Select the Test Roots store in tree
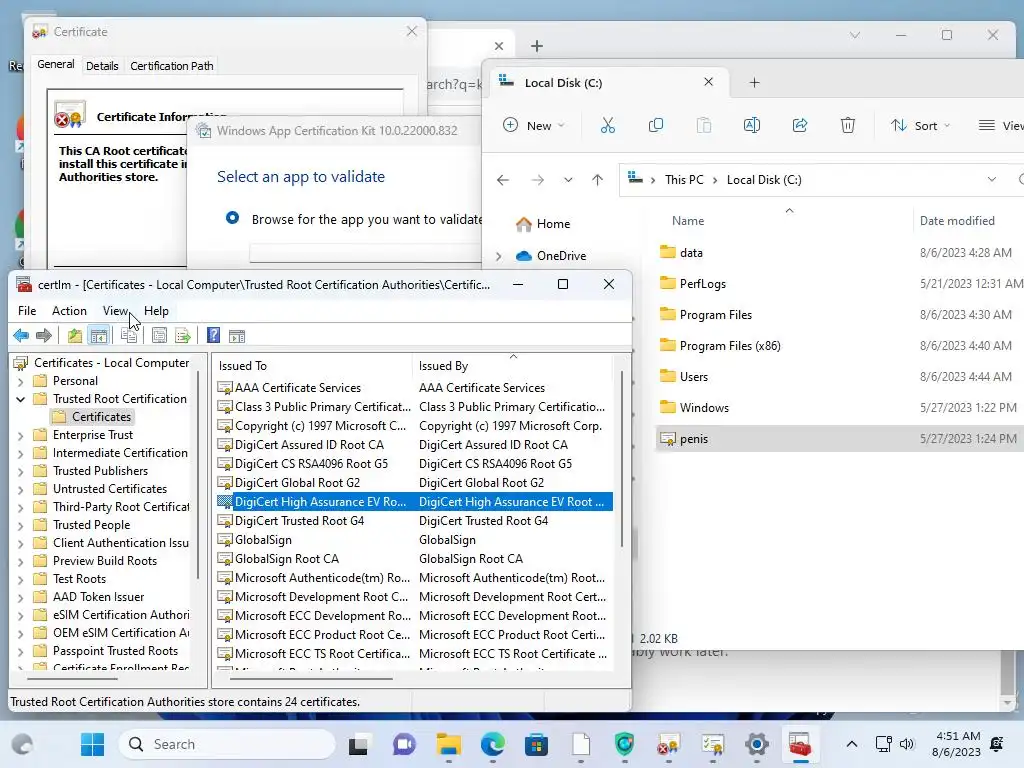Screen dimensions: 1024x768 click(x=79, y=579)
